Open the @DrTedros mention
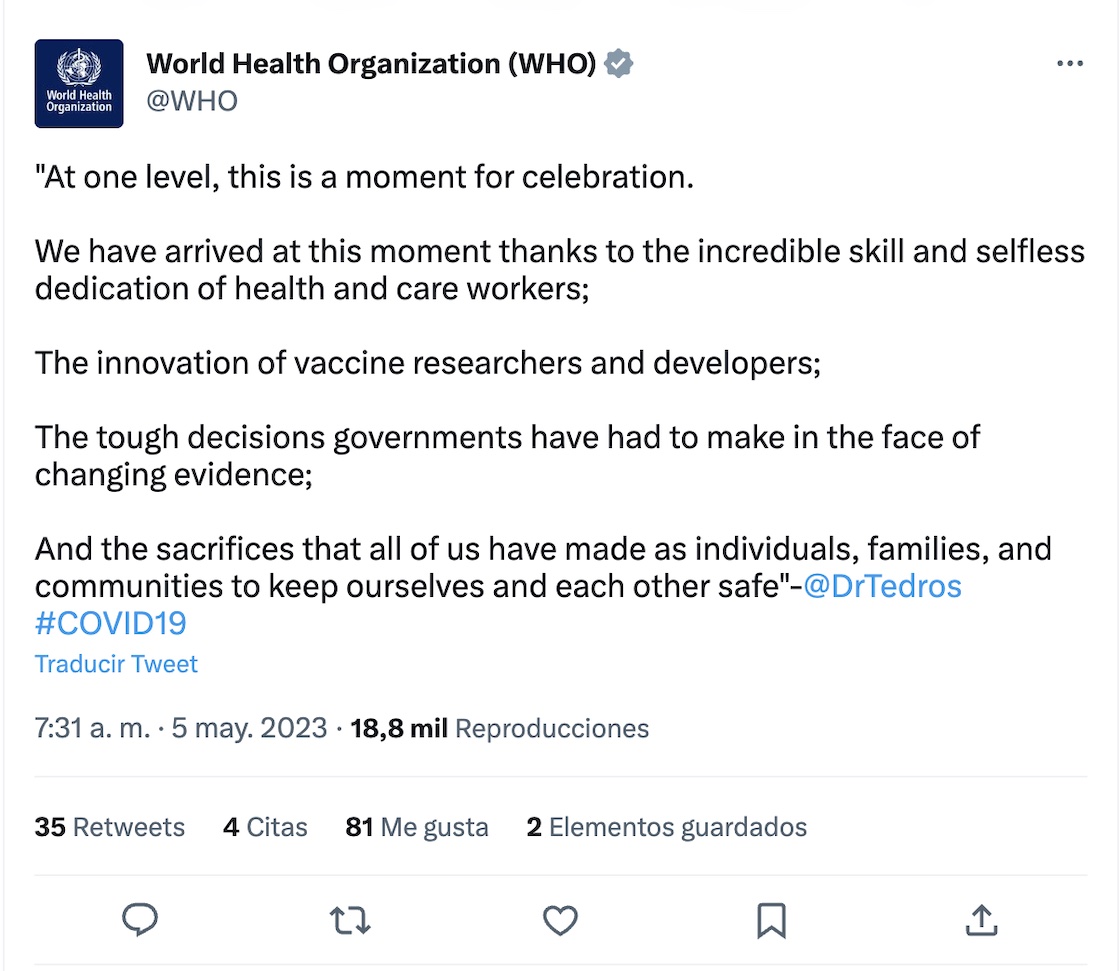Viewport: 1120px width, 971px height. pos(882,586)
